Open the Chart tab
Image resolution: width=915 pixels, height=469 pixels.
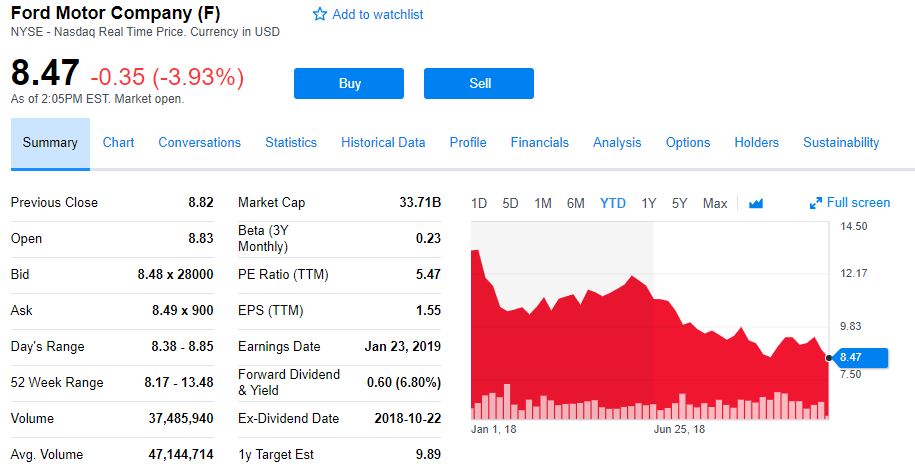click(118, 142)
